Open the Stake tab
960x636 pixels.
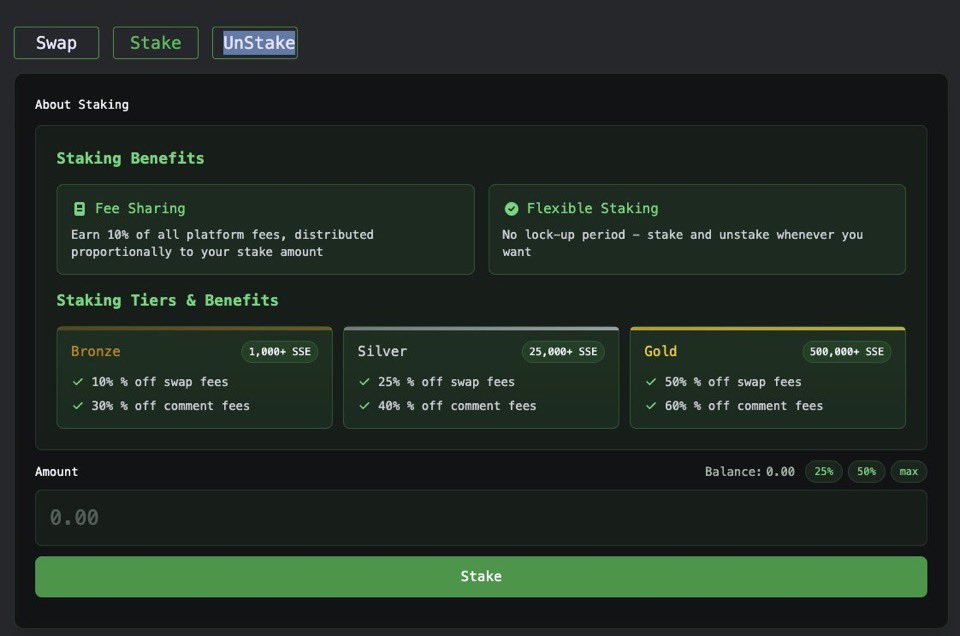(156, 43)
